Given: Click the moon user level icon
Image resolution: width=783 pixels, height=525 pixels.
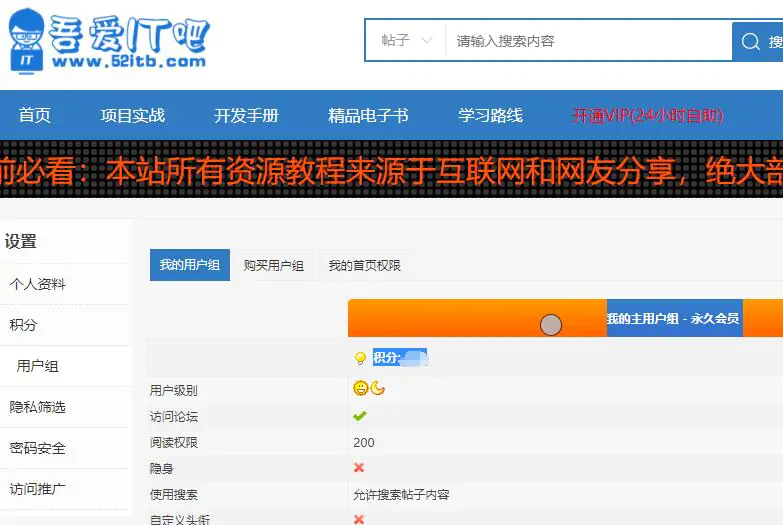Looking at the screenshot, I should pyautogui.click(x=378, y=388).
